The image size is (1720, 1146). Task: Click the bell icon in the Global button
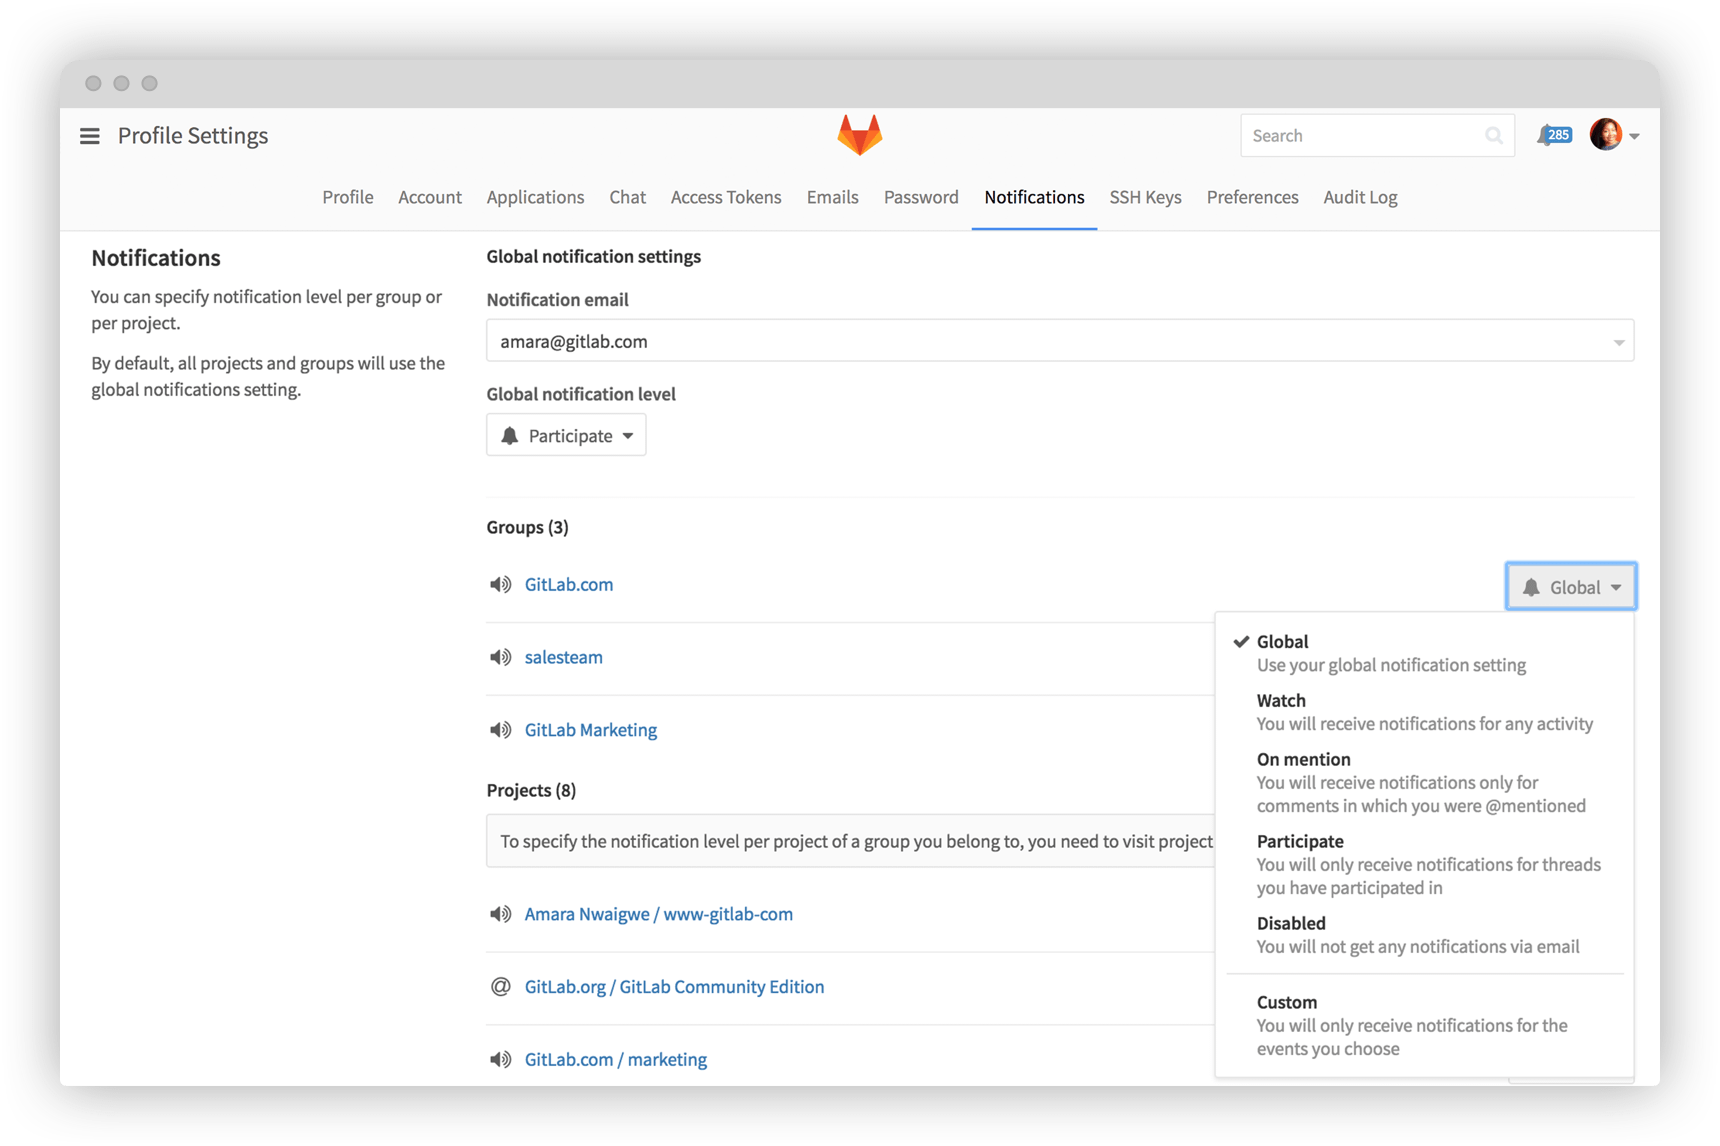1531,588
